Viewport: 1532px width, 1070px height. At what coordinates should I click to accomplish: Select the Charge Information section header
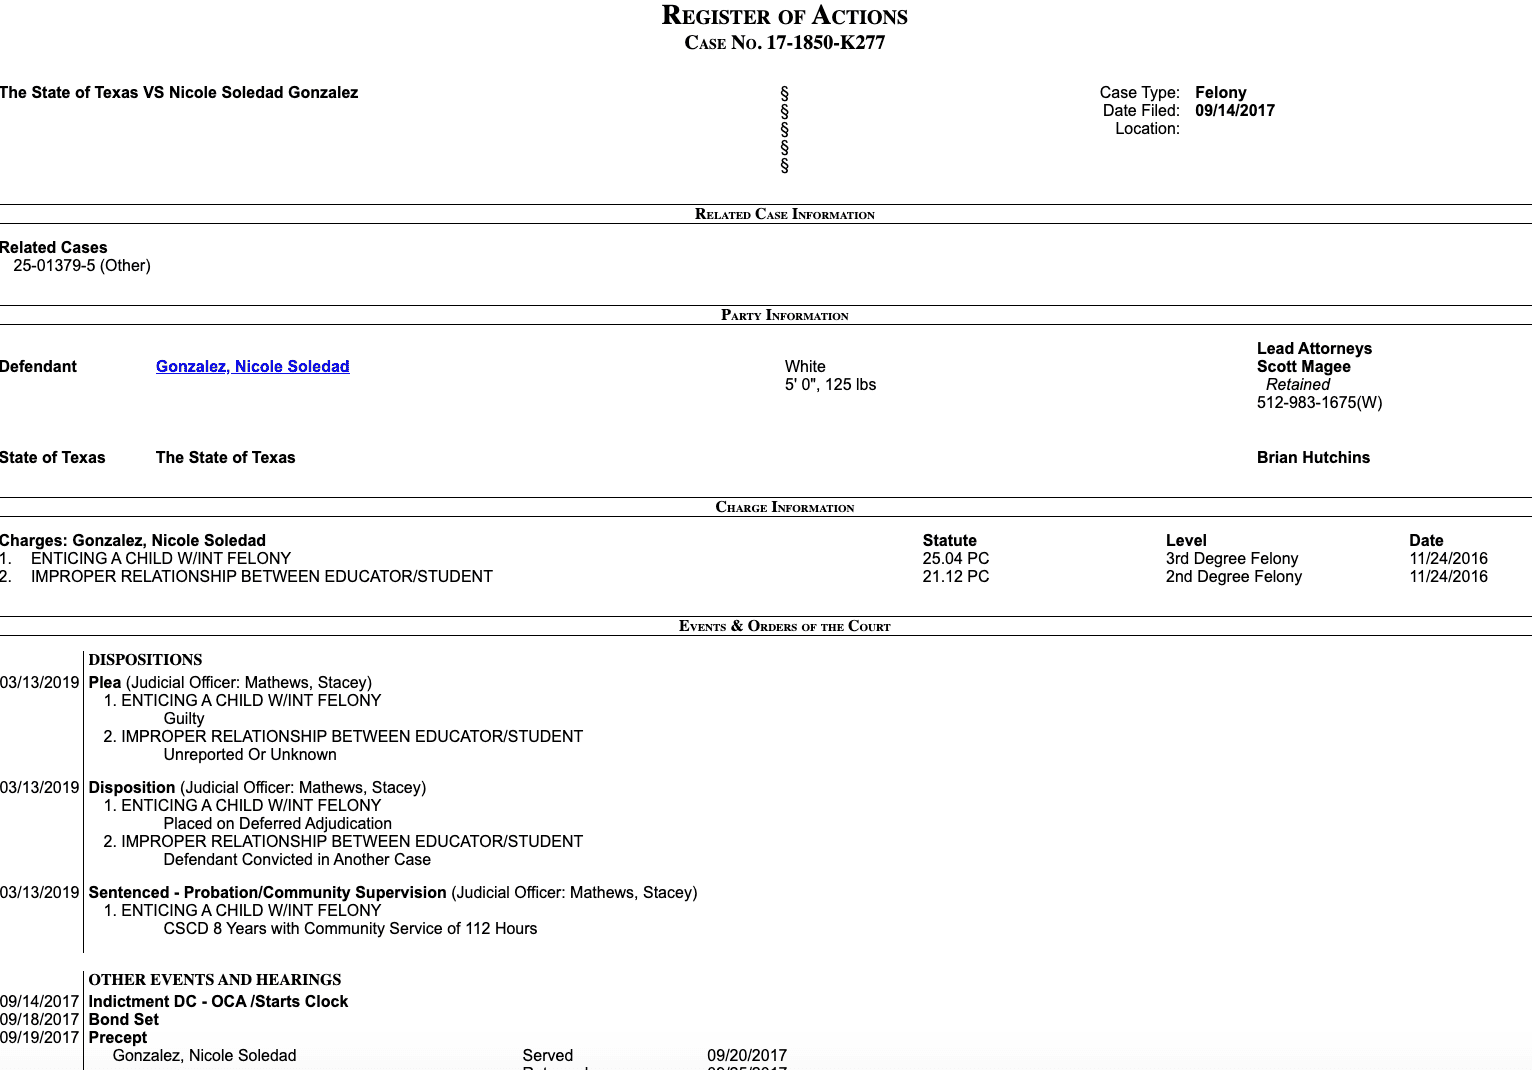click(x=784, y=507)
